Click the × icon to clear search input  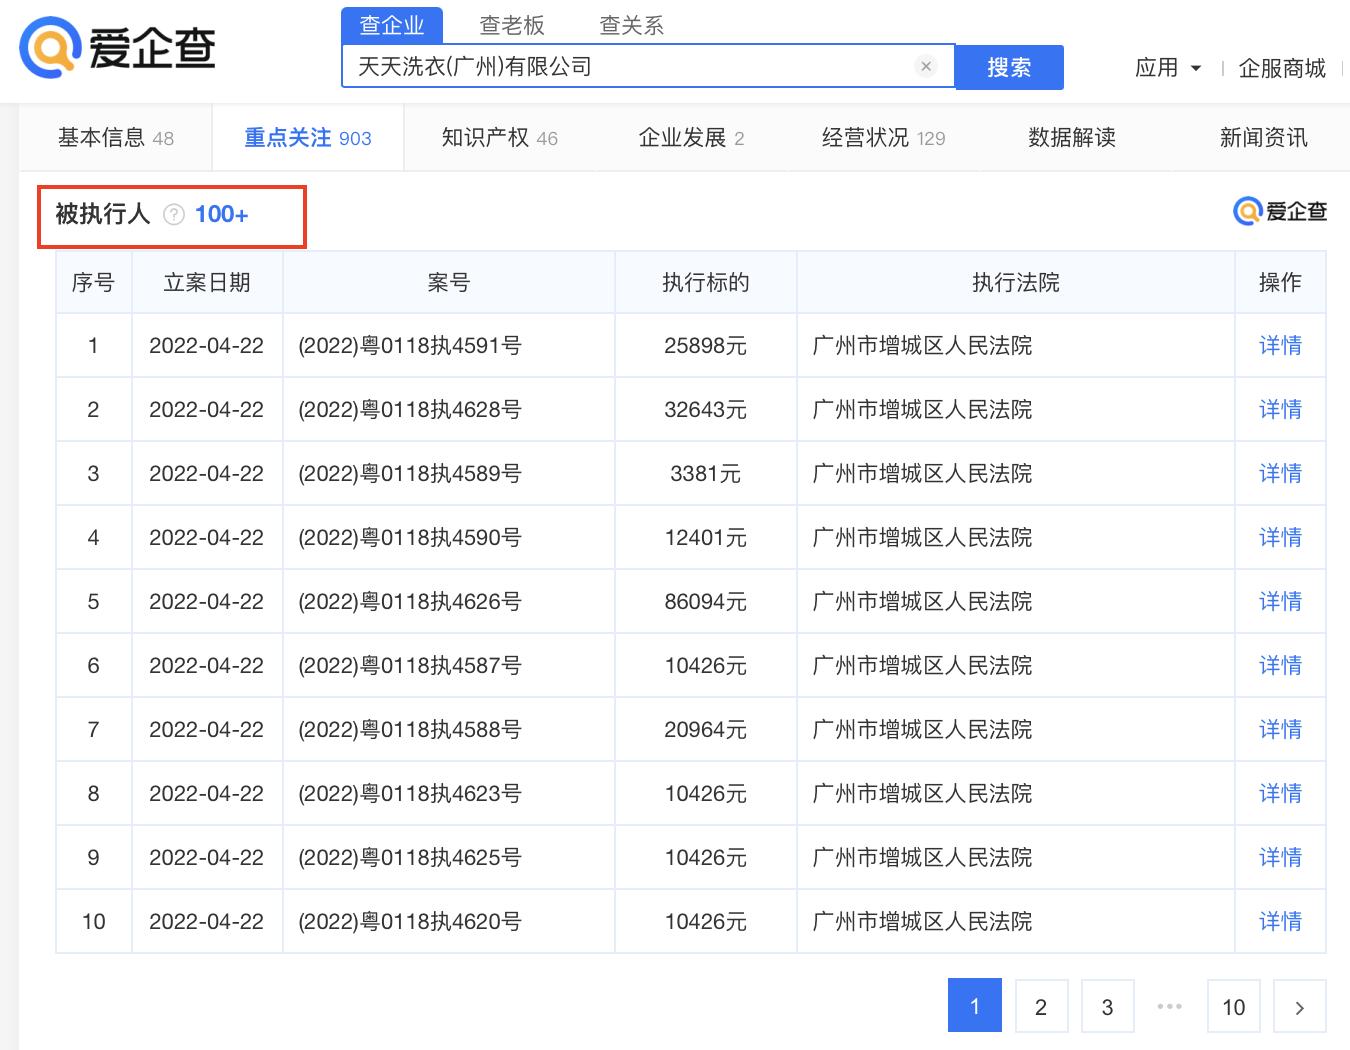[x=926, y=66]
